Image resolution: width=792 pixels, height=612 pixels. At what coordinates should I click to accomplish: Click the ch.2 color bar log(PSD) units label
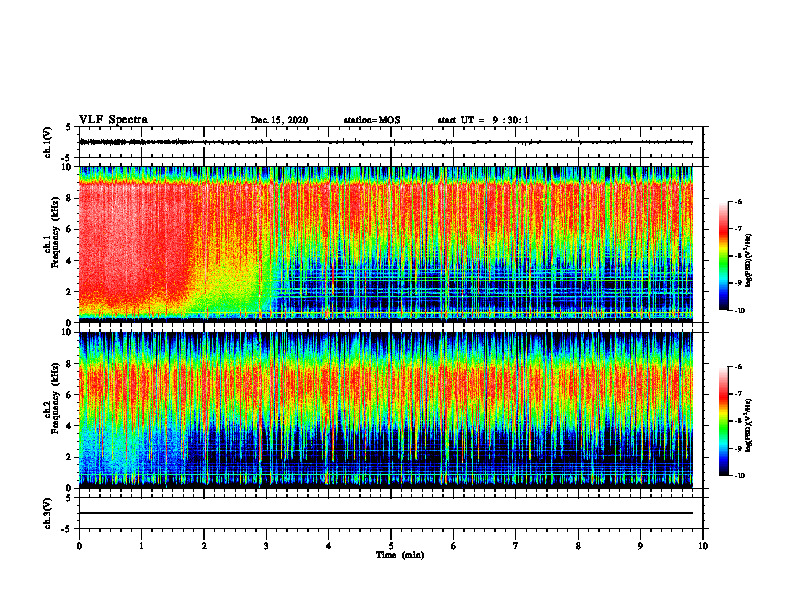point(749,426)
